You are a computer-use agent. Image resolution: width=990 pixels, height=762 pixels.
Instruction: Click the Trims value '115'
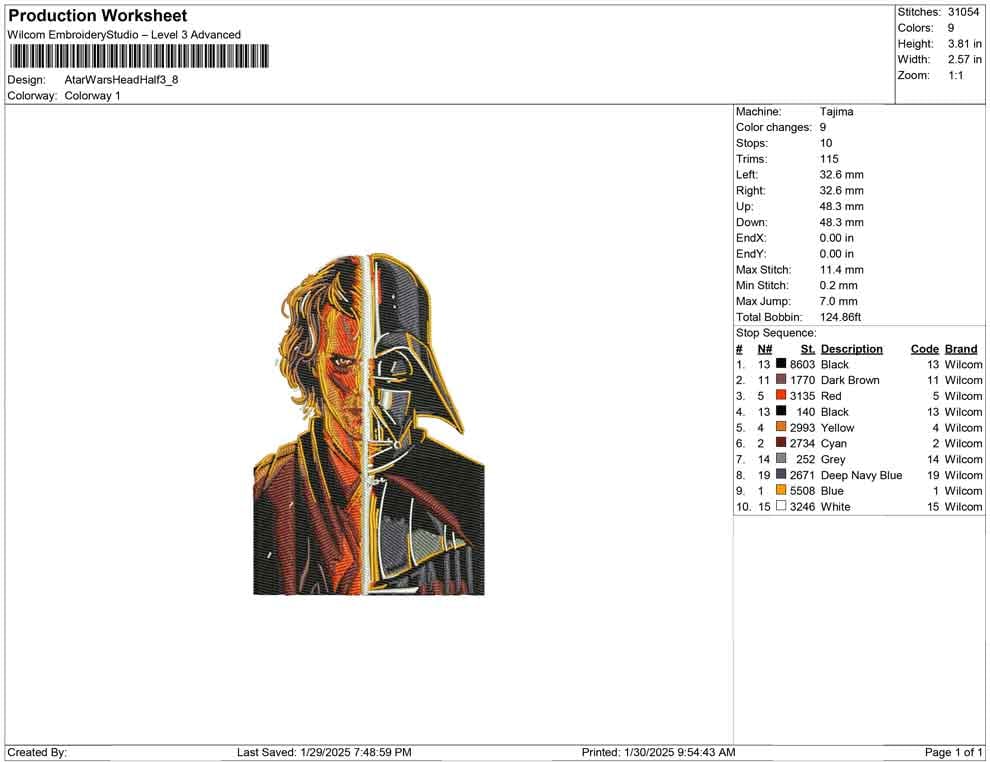(829, 158)
